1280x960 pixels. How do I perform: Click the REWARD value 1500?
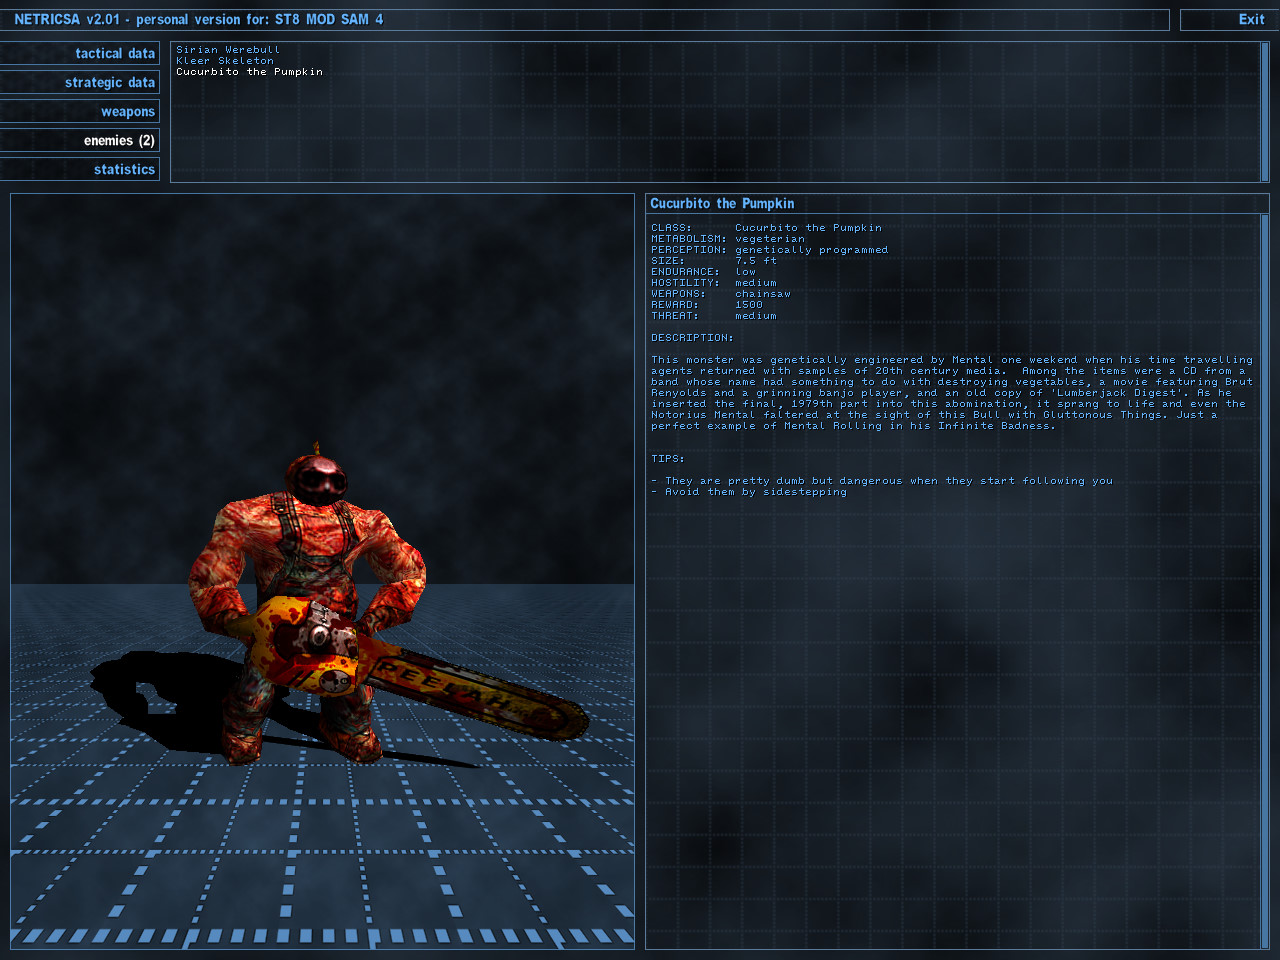tap(749, 305)
